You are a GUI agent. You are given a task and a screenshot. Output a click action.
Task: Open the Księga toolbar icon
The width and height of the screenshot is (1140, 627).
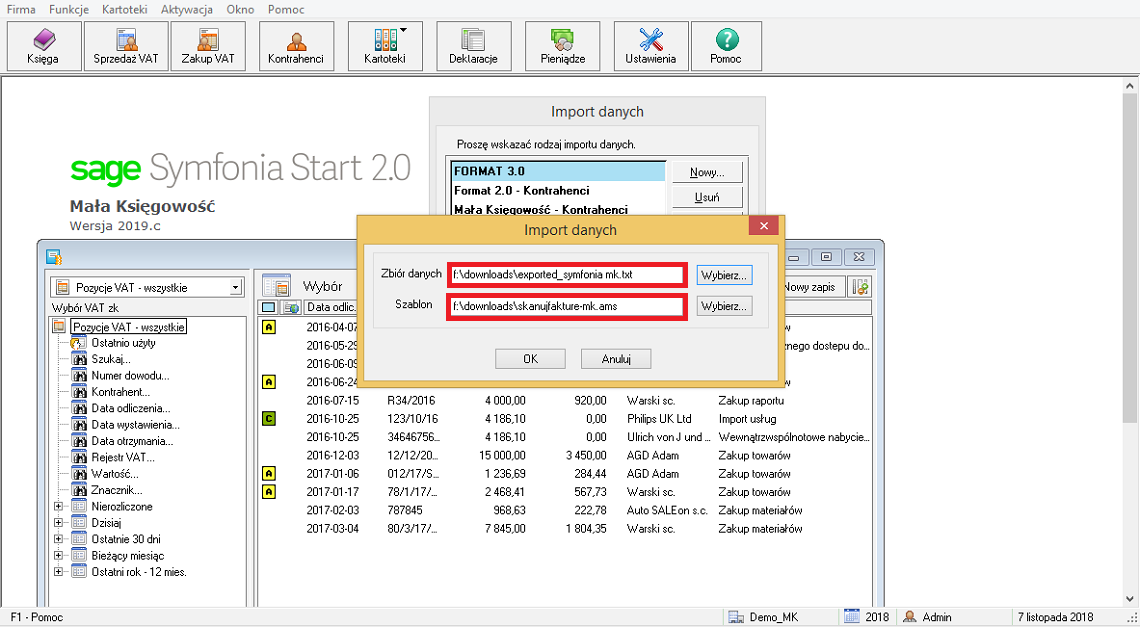coord(42,46)
